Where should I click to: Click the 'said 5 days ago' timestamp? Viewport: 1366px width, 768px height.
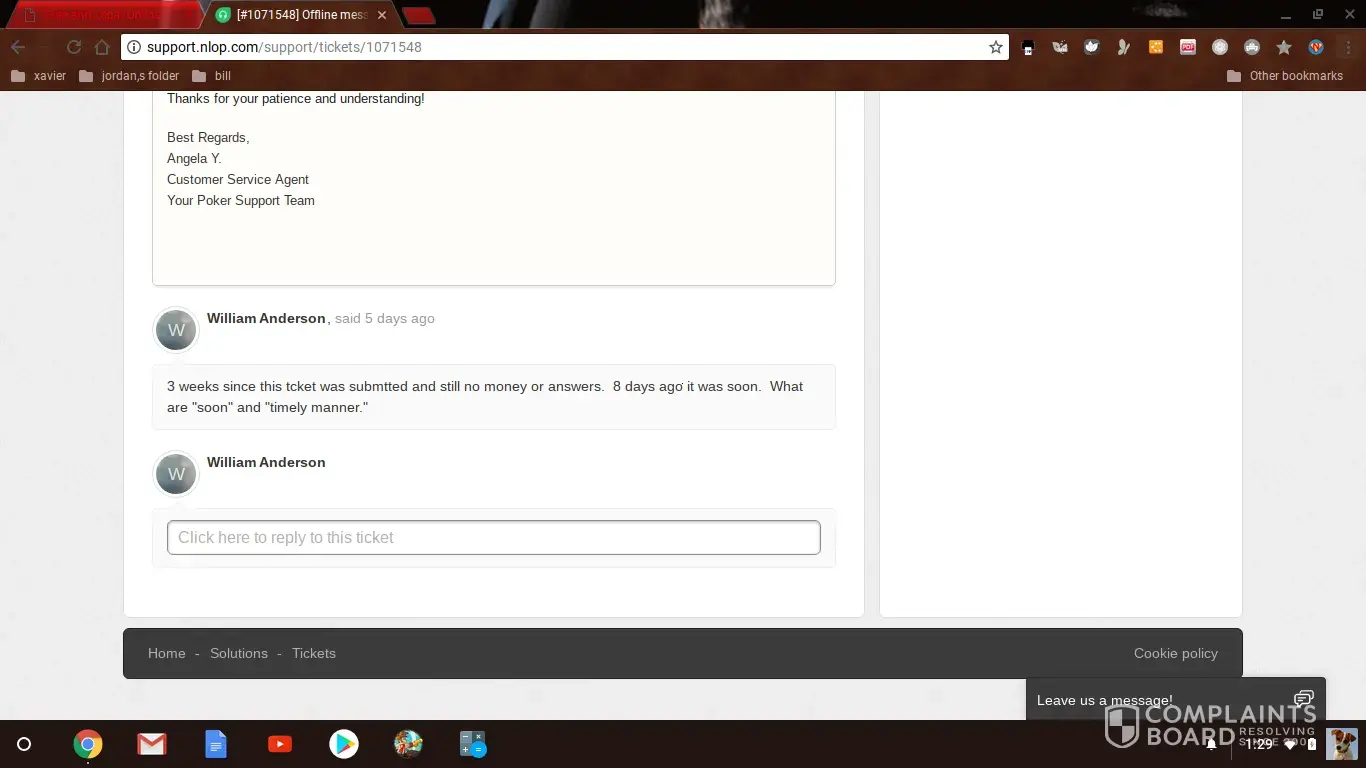click(385, 318)
